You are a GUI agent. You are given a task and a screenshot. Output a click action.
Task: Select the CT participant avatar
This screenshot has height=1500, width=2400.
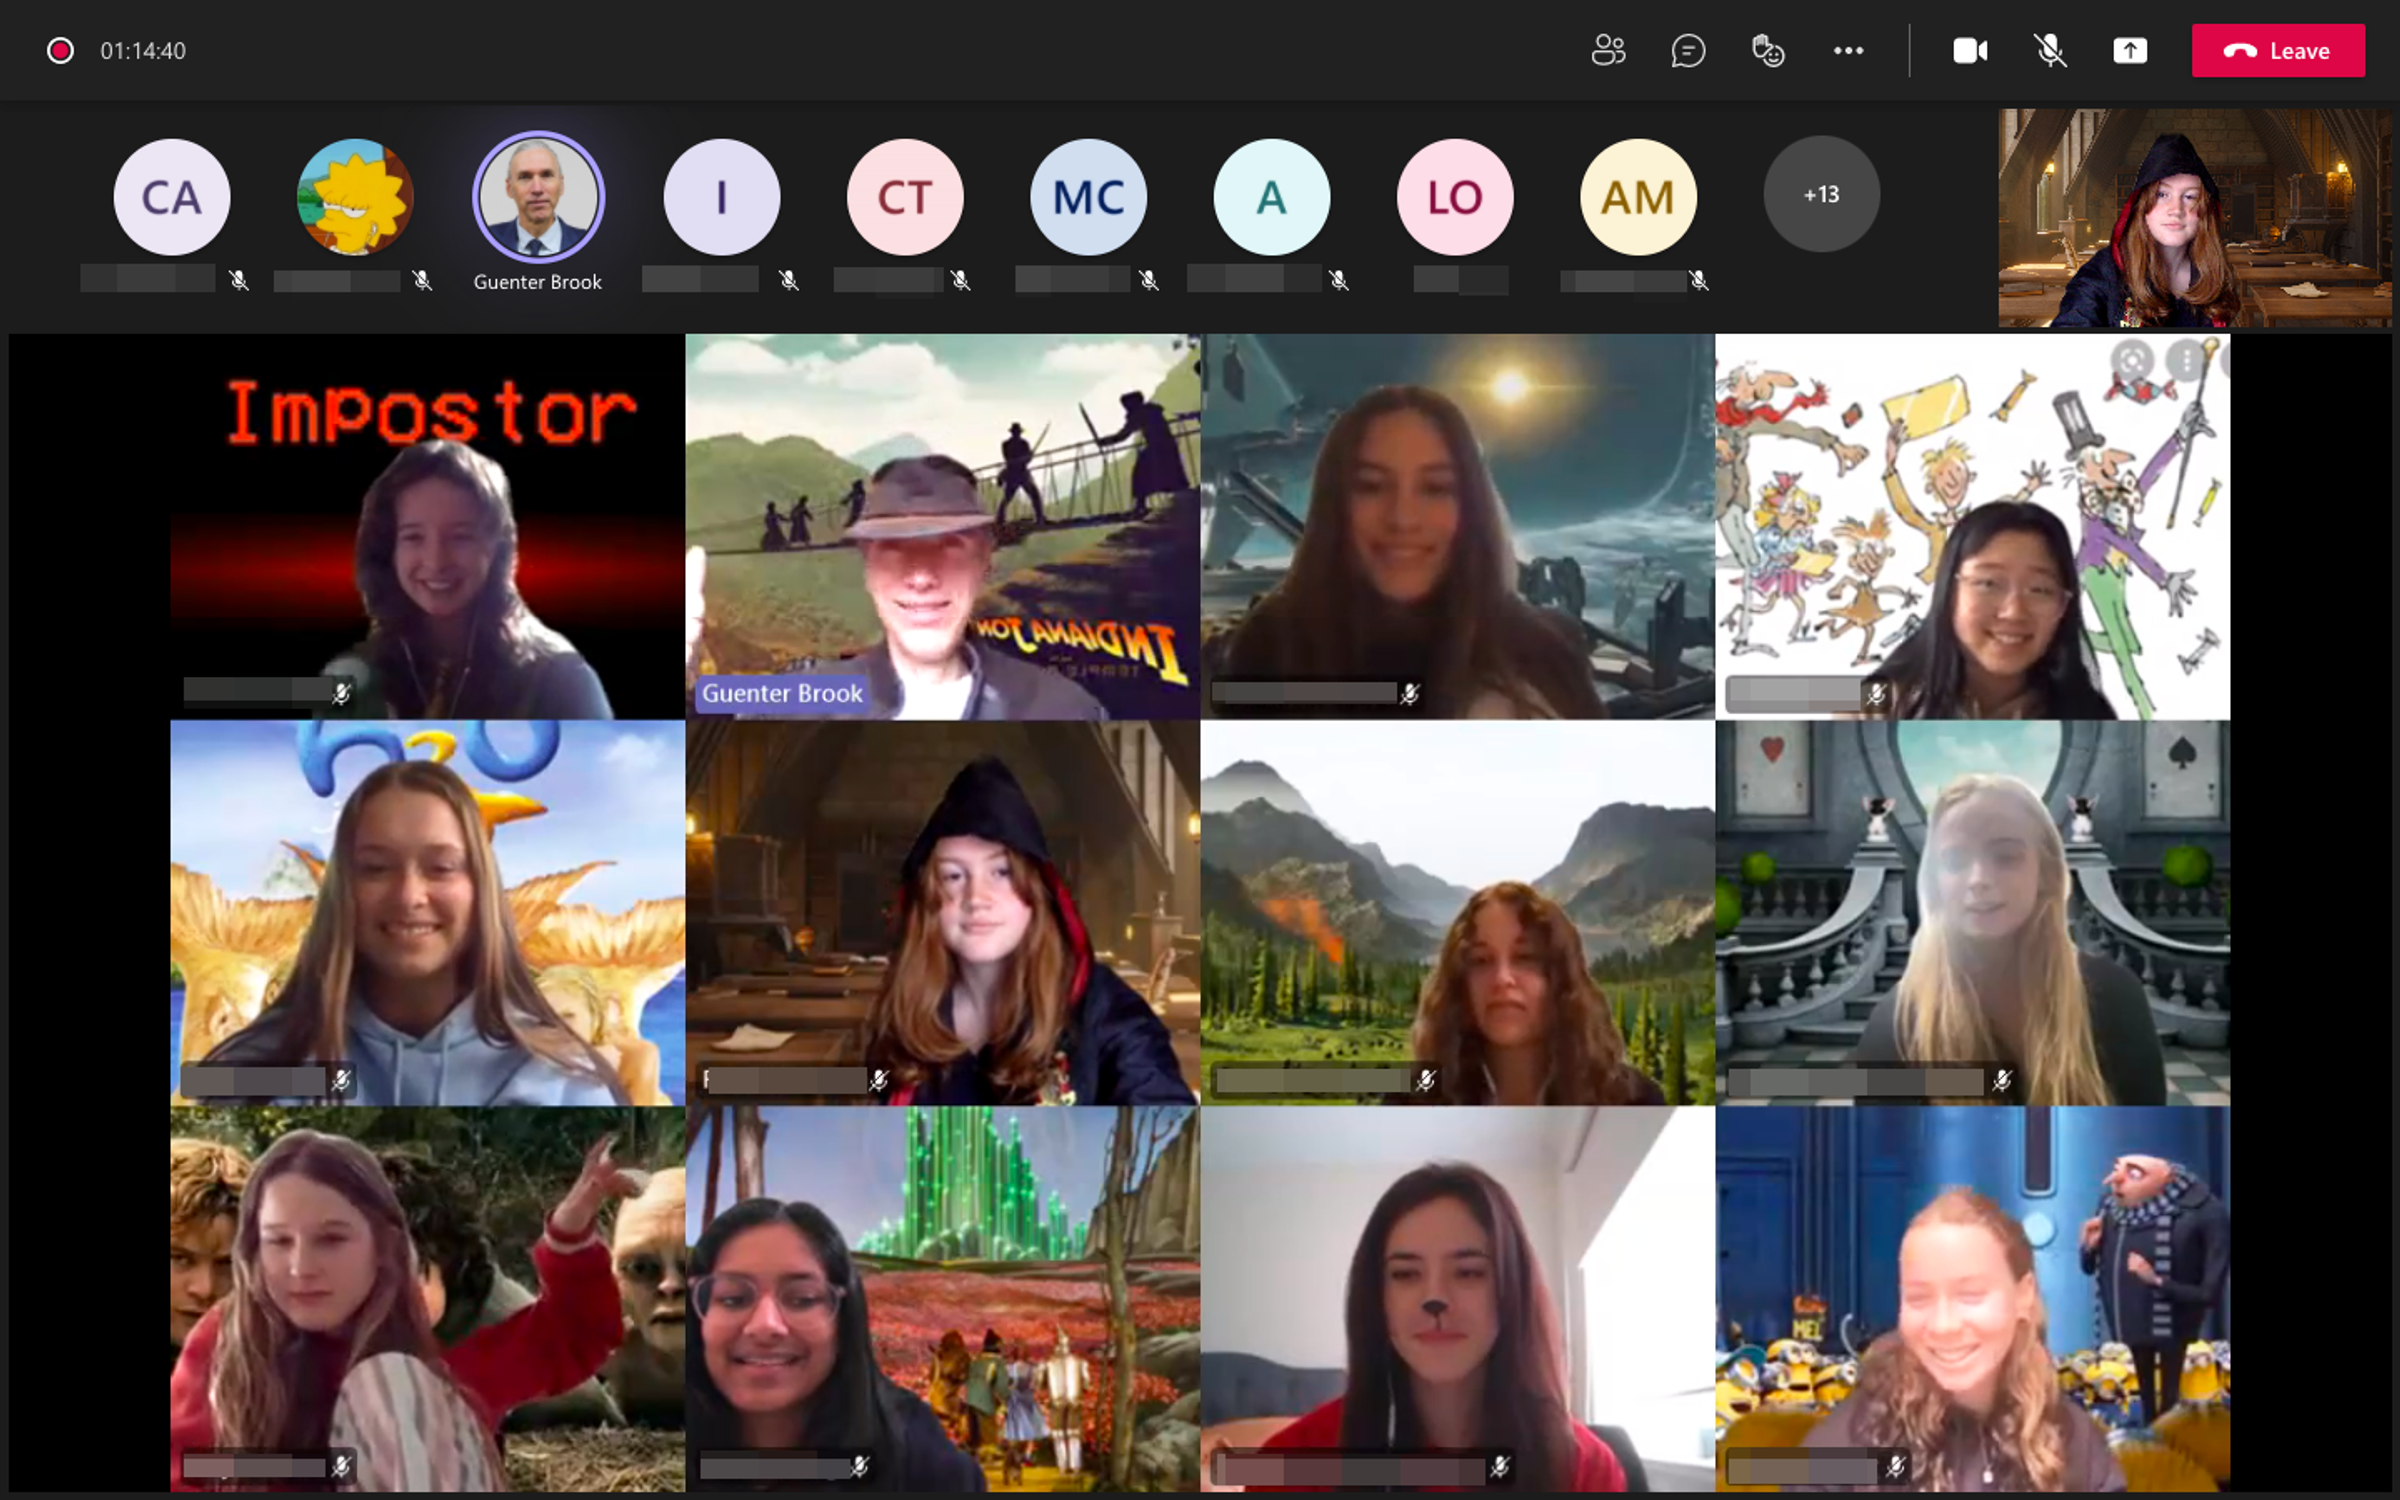click(x=905, y=197)
